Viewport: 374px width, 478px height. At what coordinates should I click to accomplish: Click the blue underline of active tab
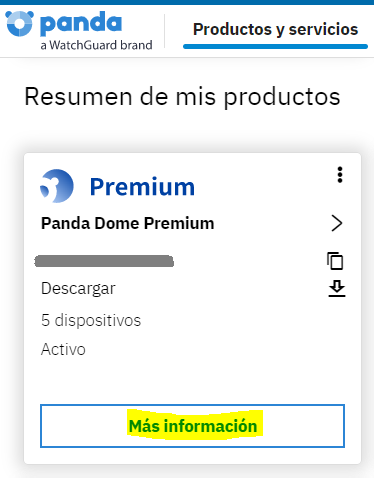[x=275, y=47]
